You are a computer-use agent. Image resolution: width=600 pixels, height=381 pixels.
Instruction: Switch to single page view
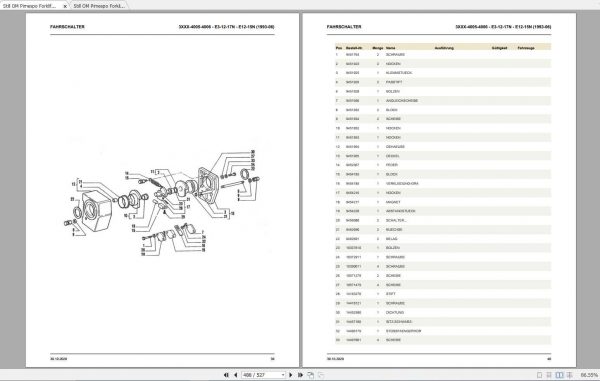[539, 375]
